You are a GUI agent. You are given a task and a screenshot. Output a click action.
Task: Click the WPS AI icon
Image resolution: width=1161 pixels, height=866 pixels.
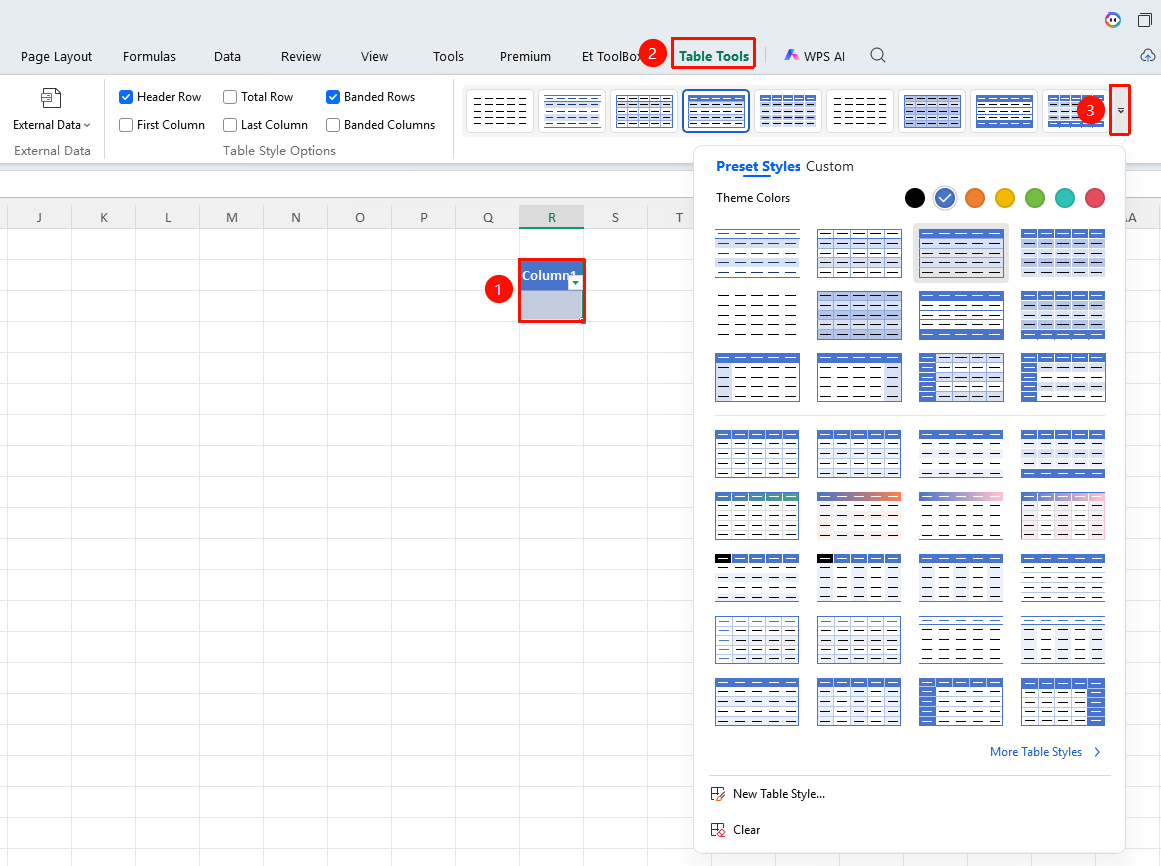[792, 56]
